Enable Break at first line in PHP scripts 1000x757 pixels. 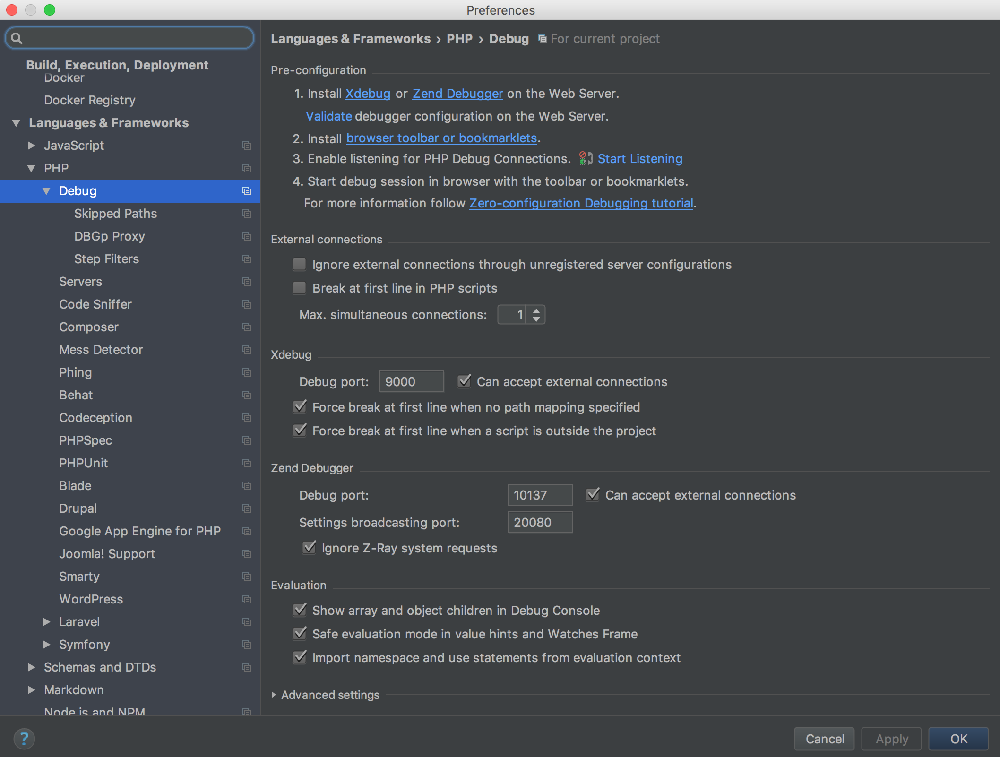(299, 288)
